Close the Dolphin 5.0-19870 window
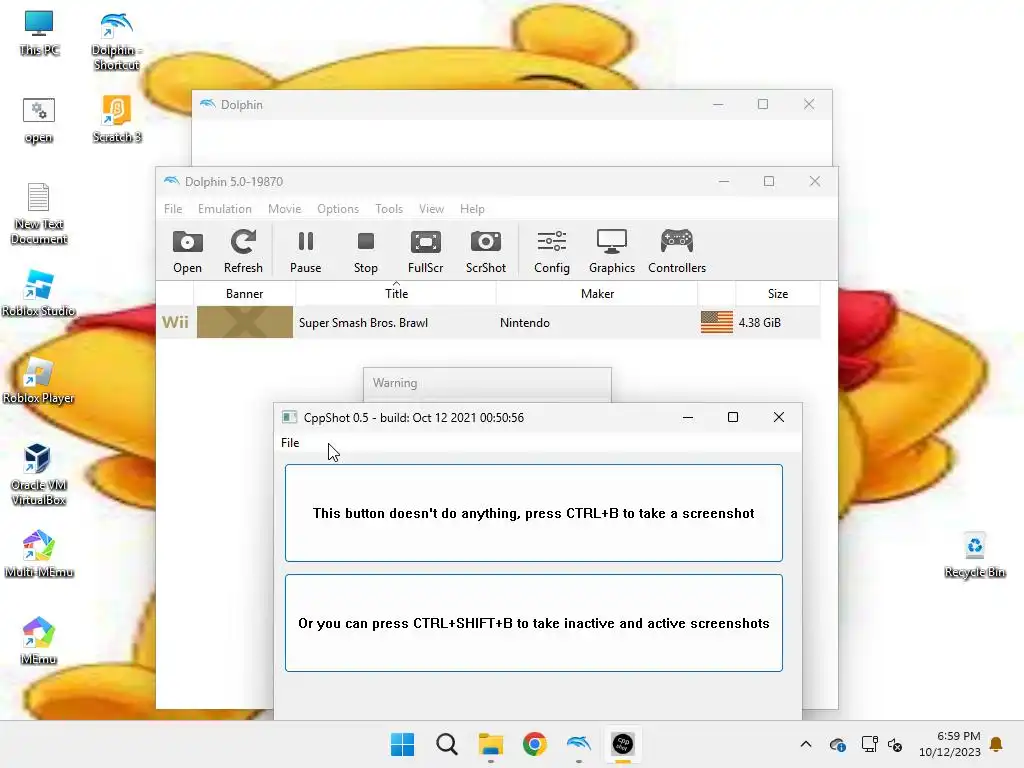1024x768 pixels. (x=814, y=182)
